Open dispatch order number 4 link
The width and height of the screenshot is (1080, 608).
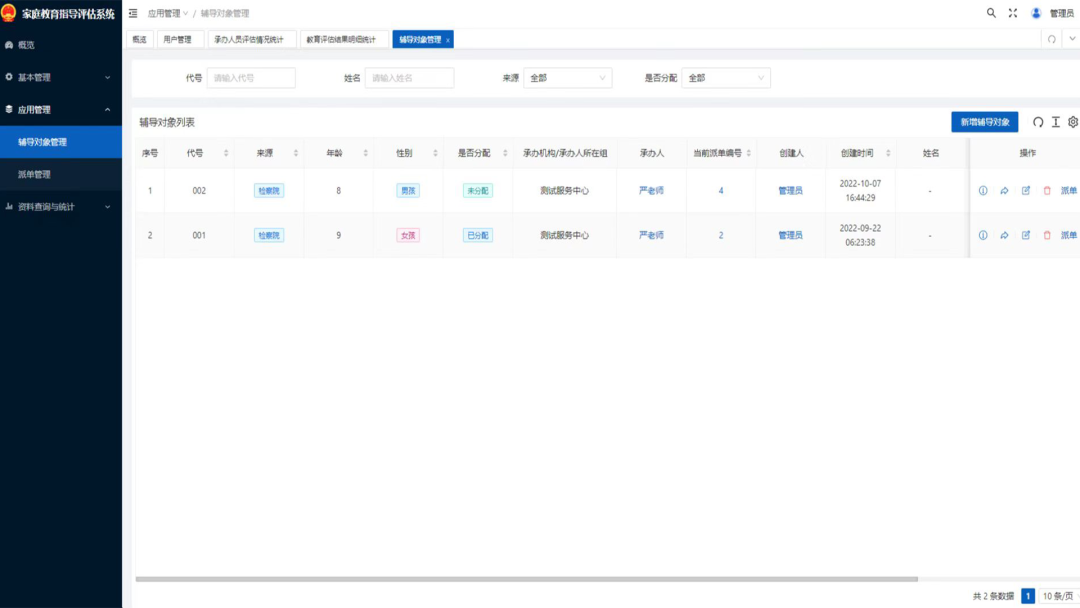point(721,191)
